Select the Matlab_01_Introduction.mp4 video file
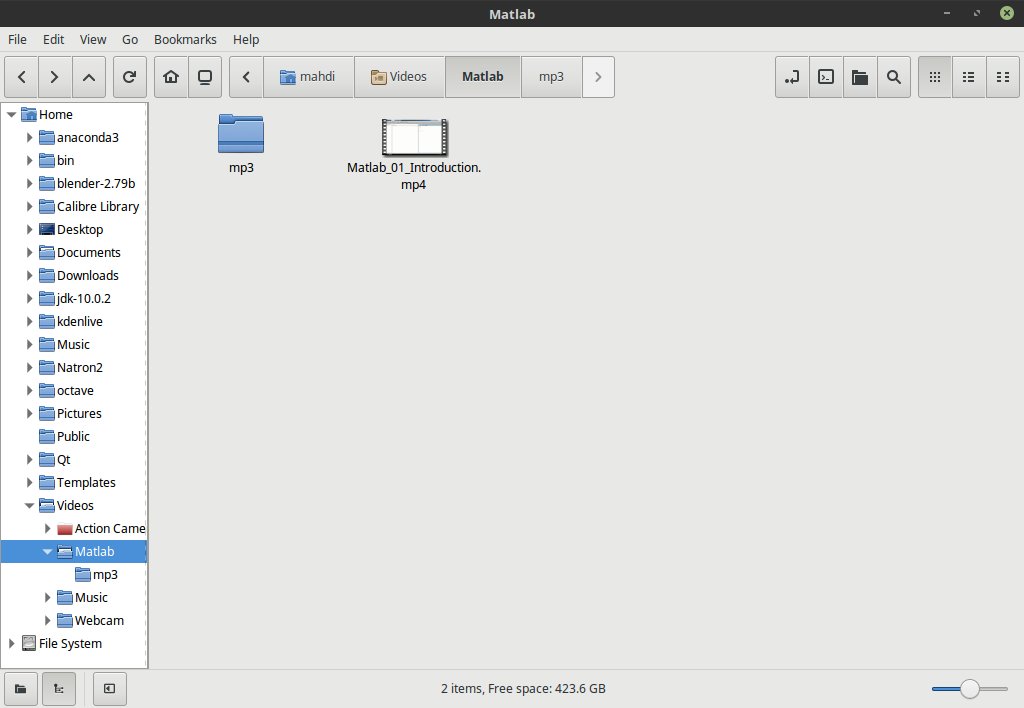 pyautogui.click(x=414, y=154)
